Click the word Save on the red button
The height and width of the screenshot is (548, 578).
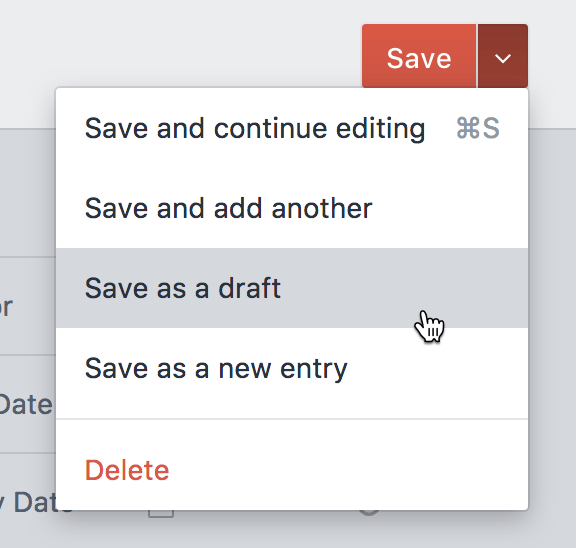(419, 58)
